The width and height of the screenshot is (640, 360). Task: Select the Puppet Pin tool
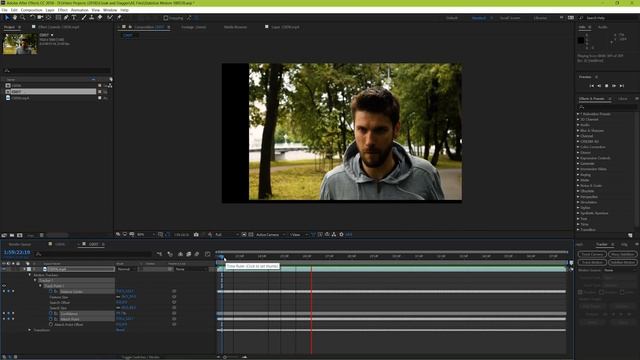119,18
